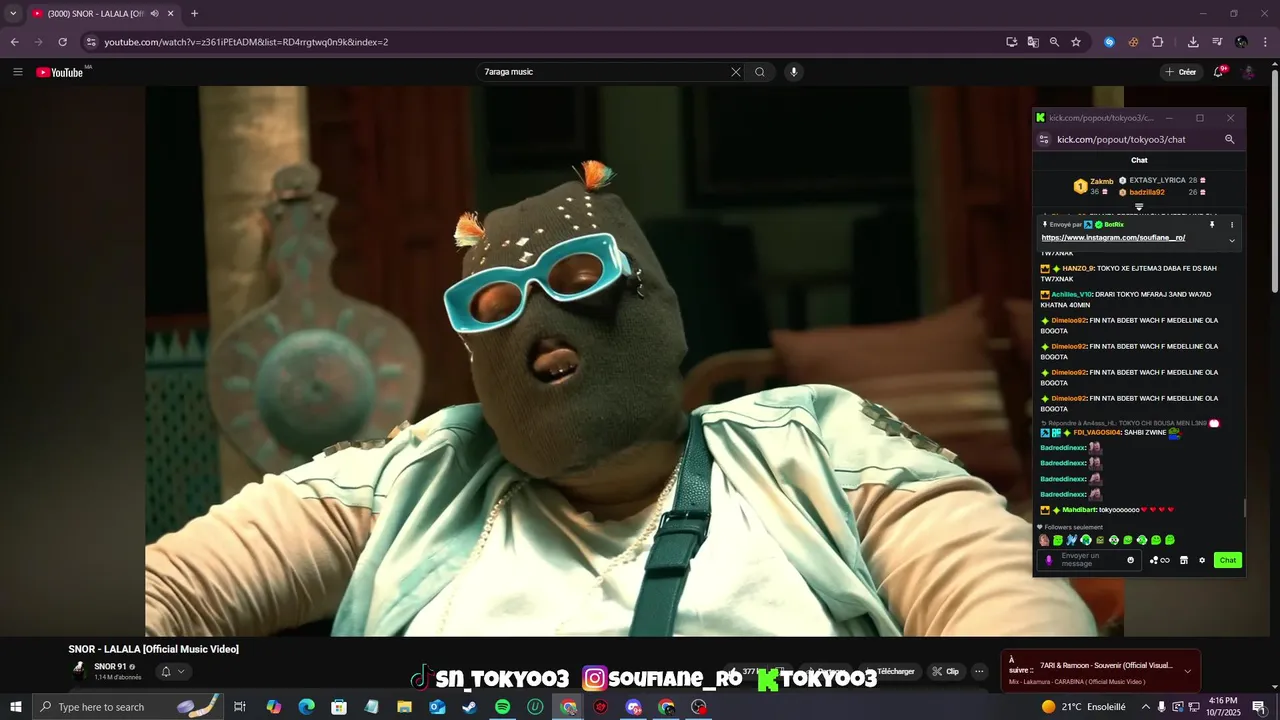Collapse pinned message chevron
1280x720 pixels.
(x=1232, y=240)
